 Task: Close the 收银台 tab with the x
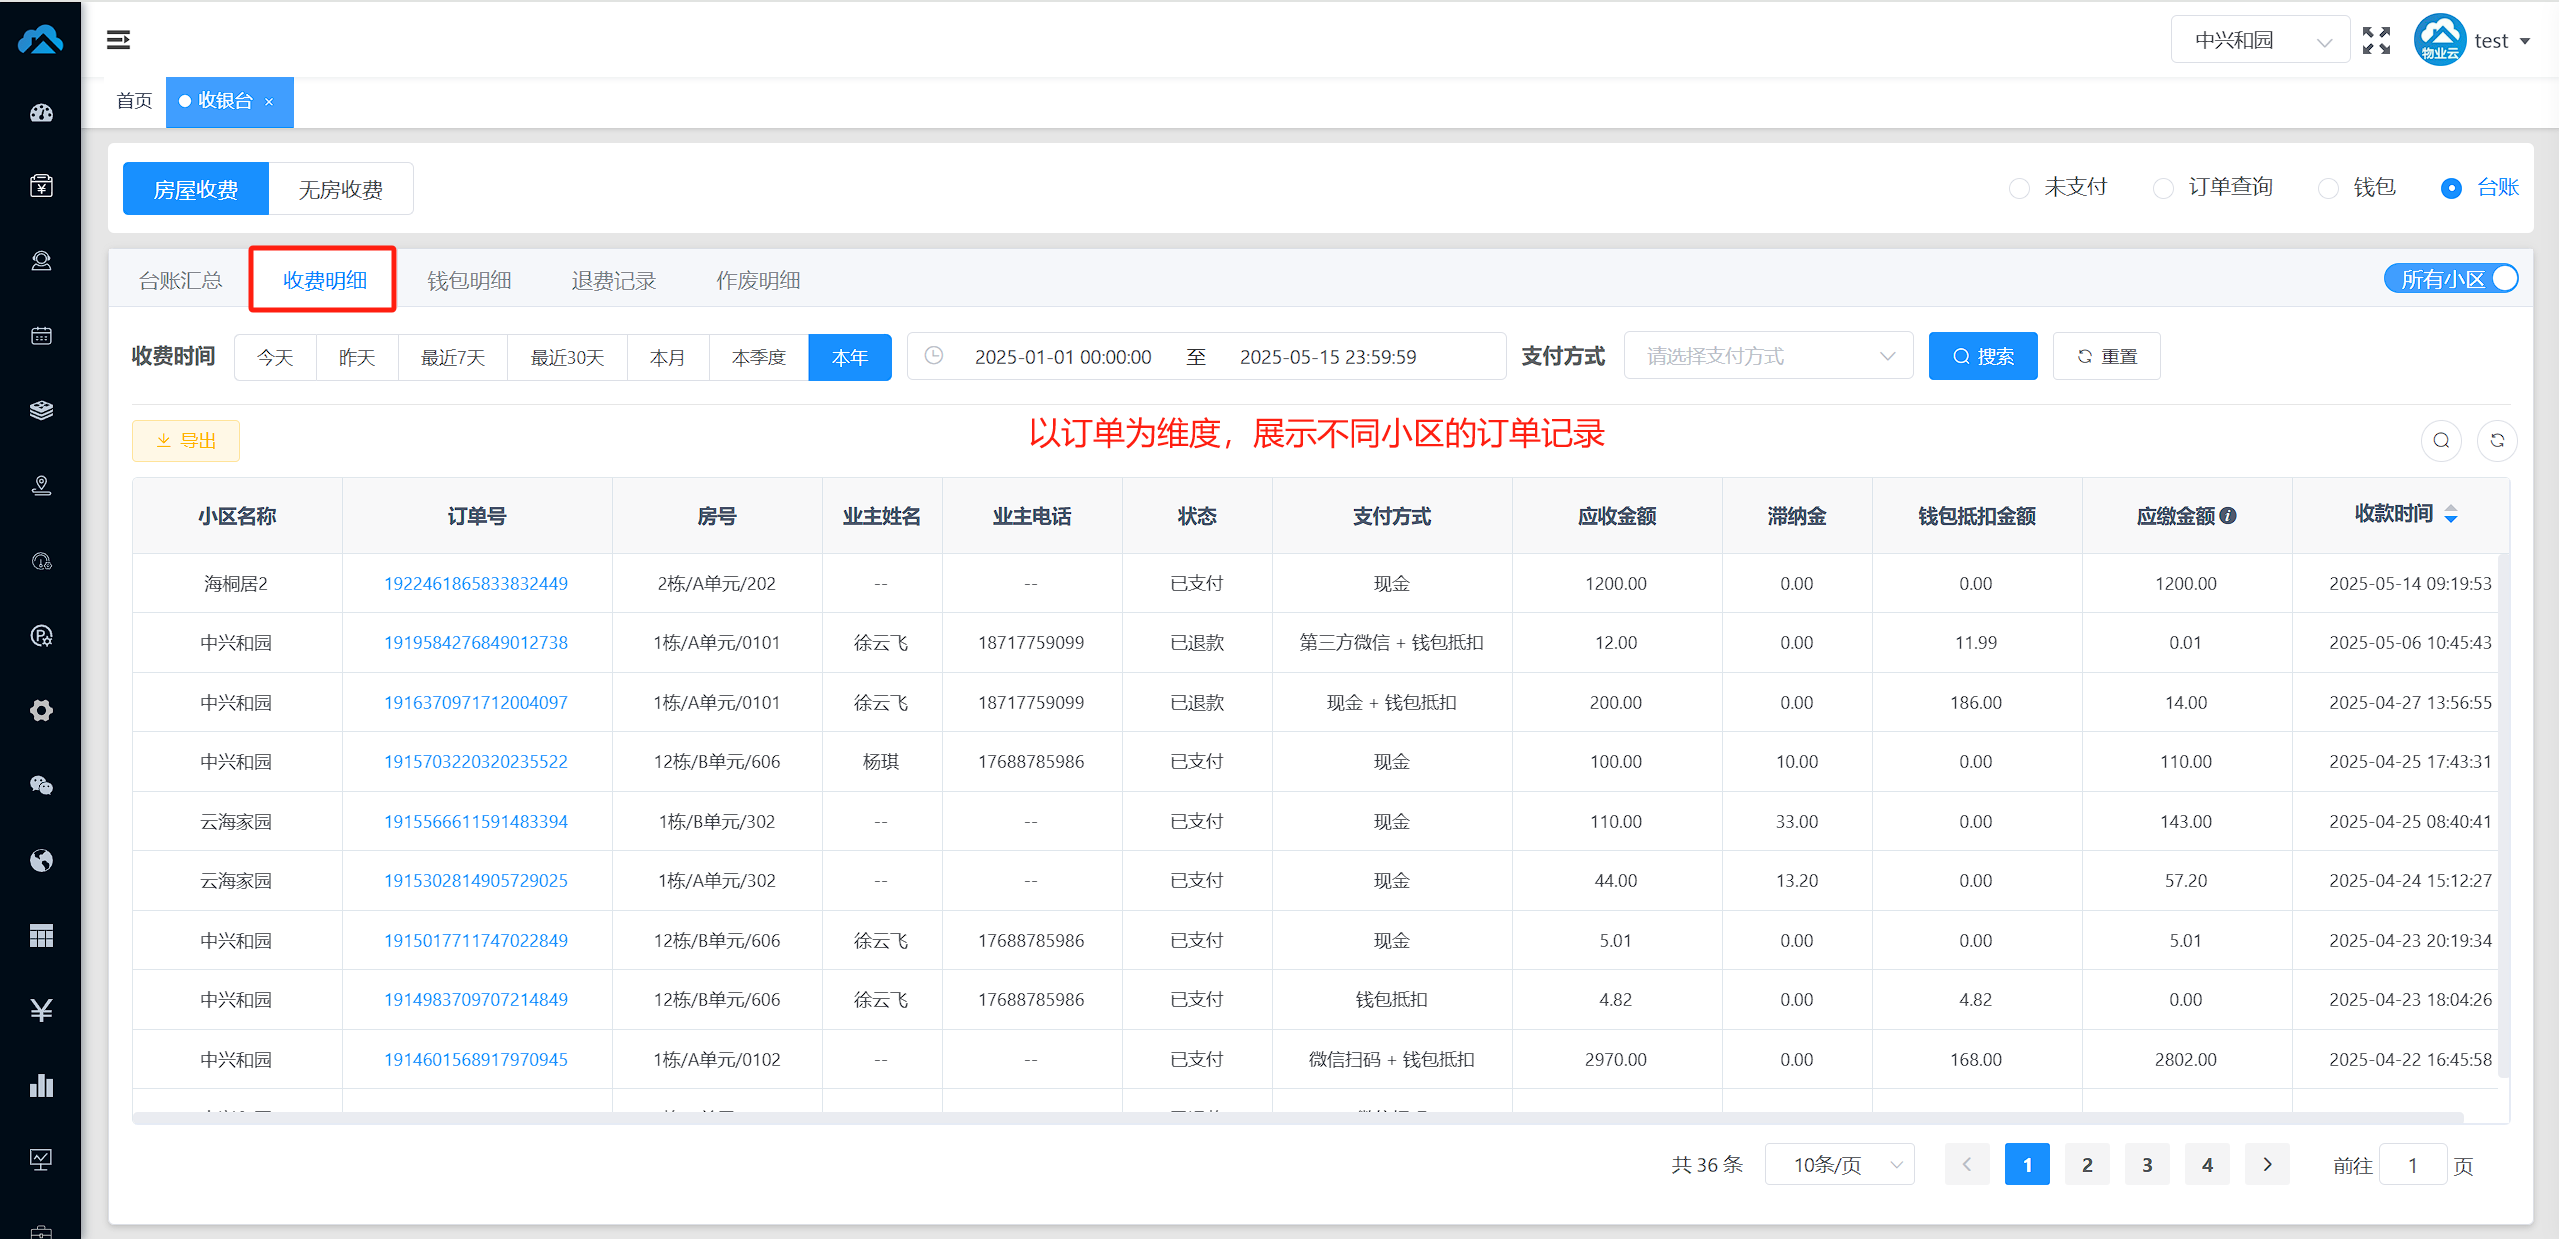[269, 102]
